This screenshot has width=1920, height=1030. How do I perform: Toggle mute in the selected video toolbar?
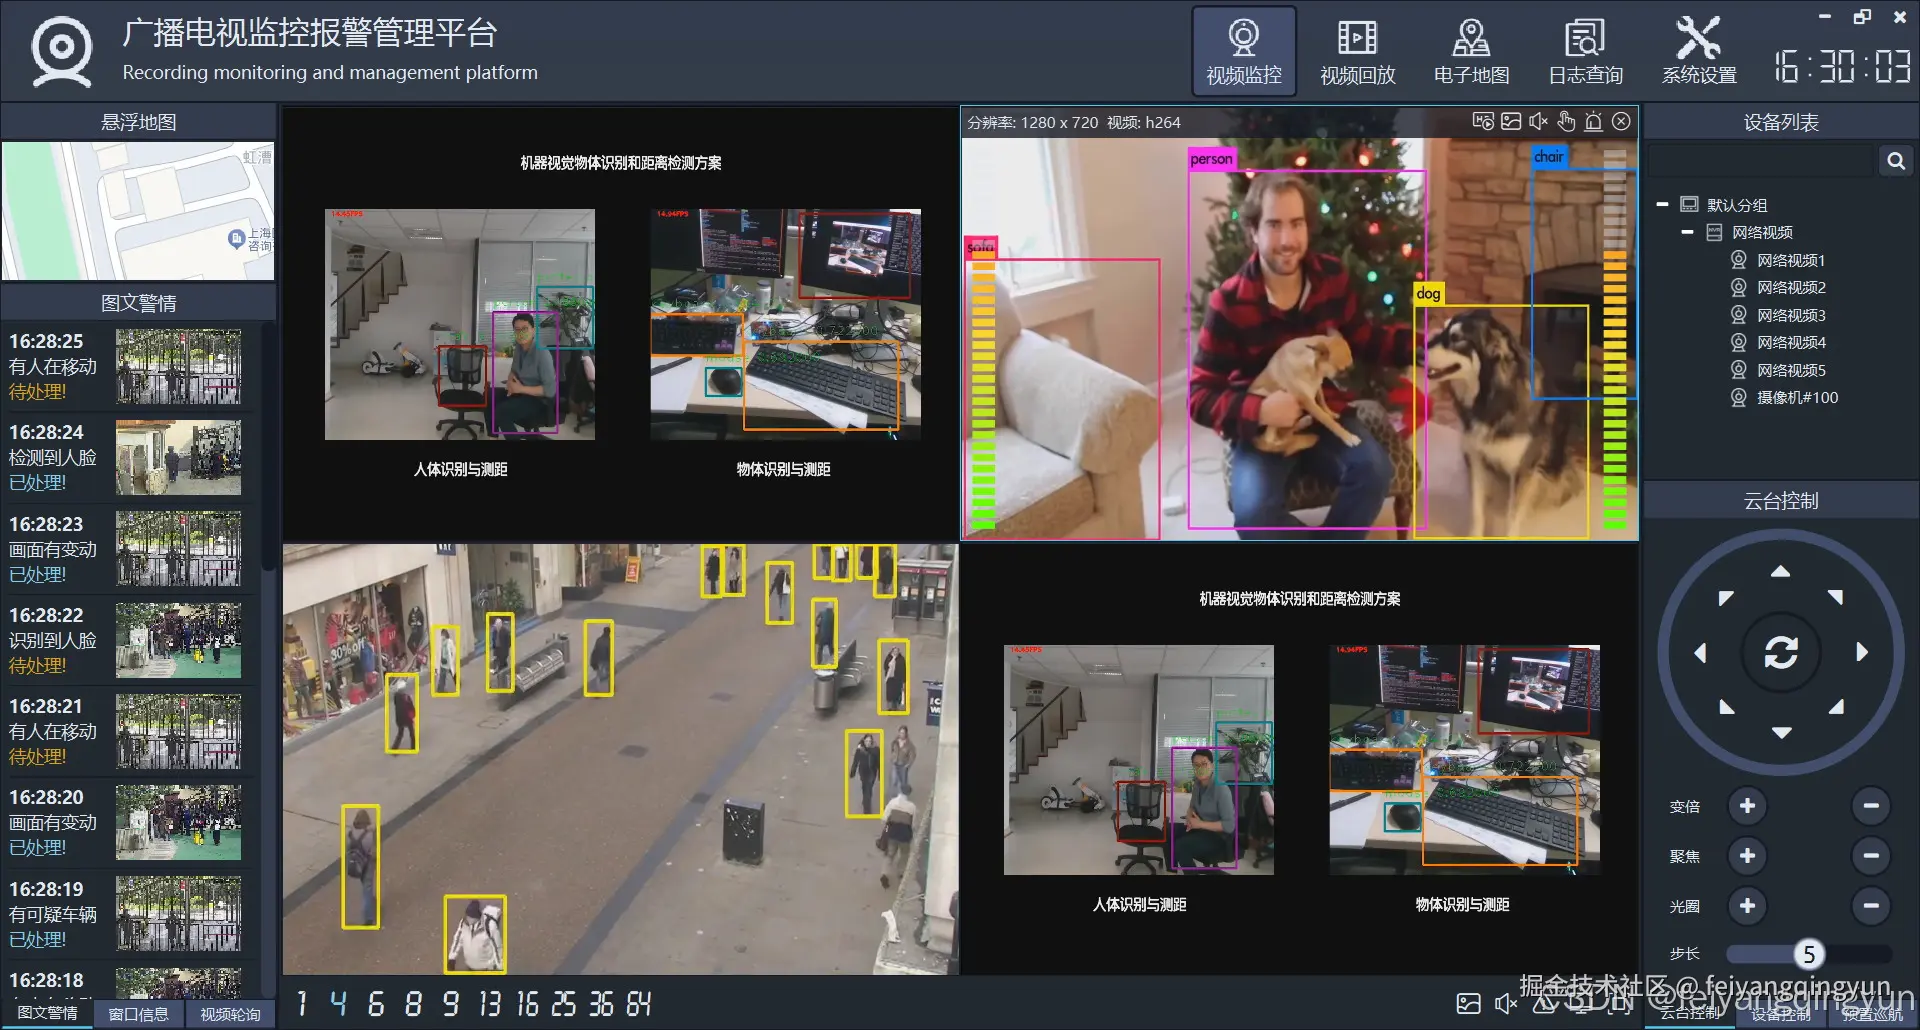[x=1538, y=122]
